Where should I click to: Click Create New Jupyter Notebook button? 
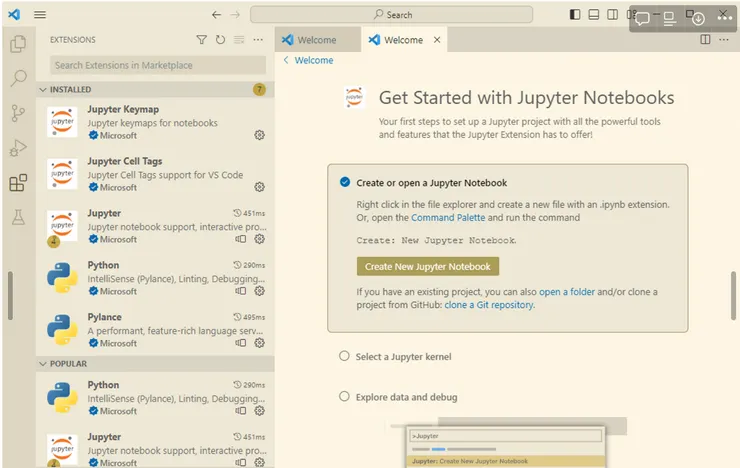[428, 267]
